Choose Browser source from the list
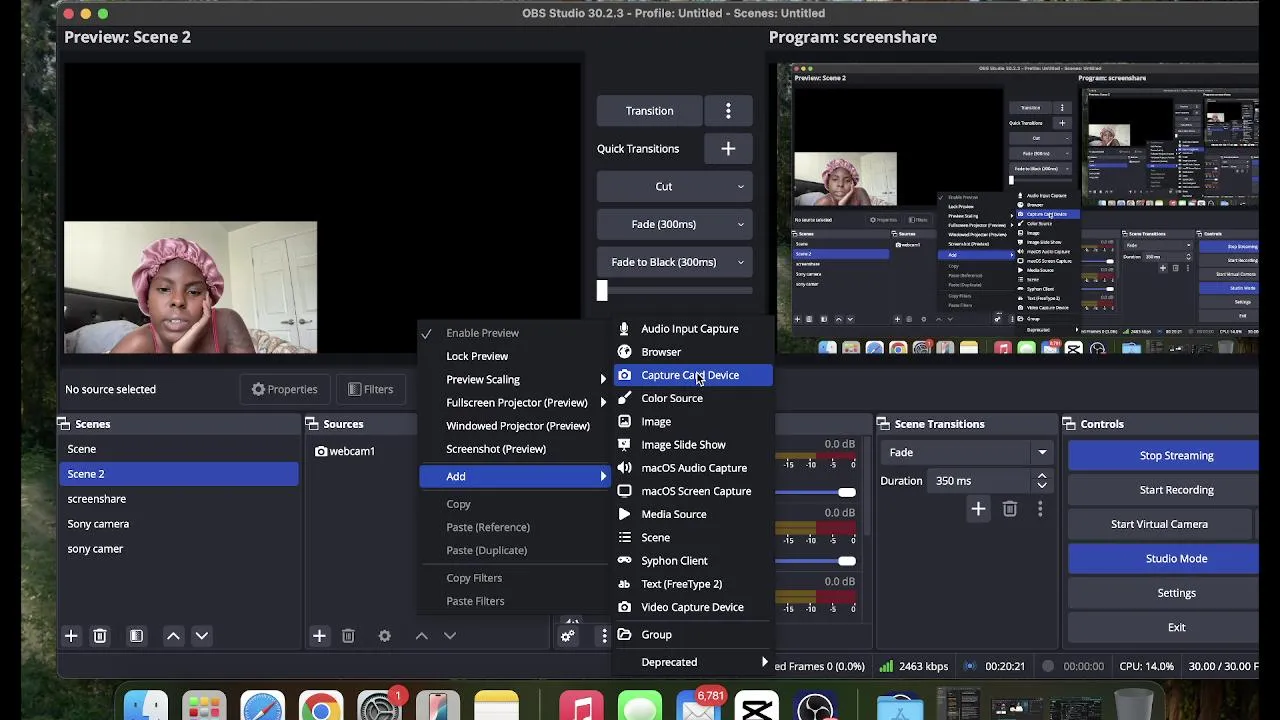This screenshot has height=720, width=1280. click(x=694, y=352)
